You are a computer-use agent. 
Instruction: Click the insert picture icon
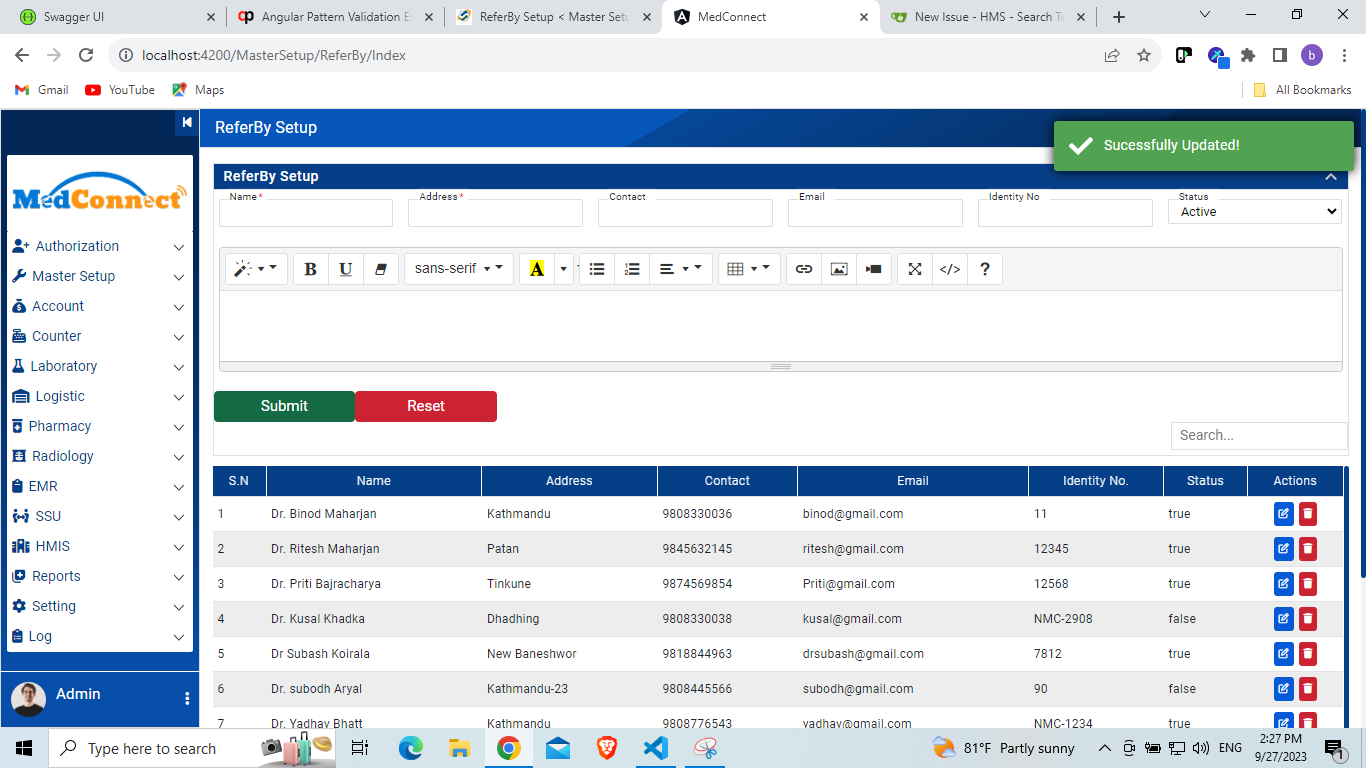pyautogui.click(x=839, y=269)
